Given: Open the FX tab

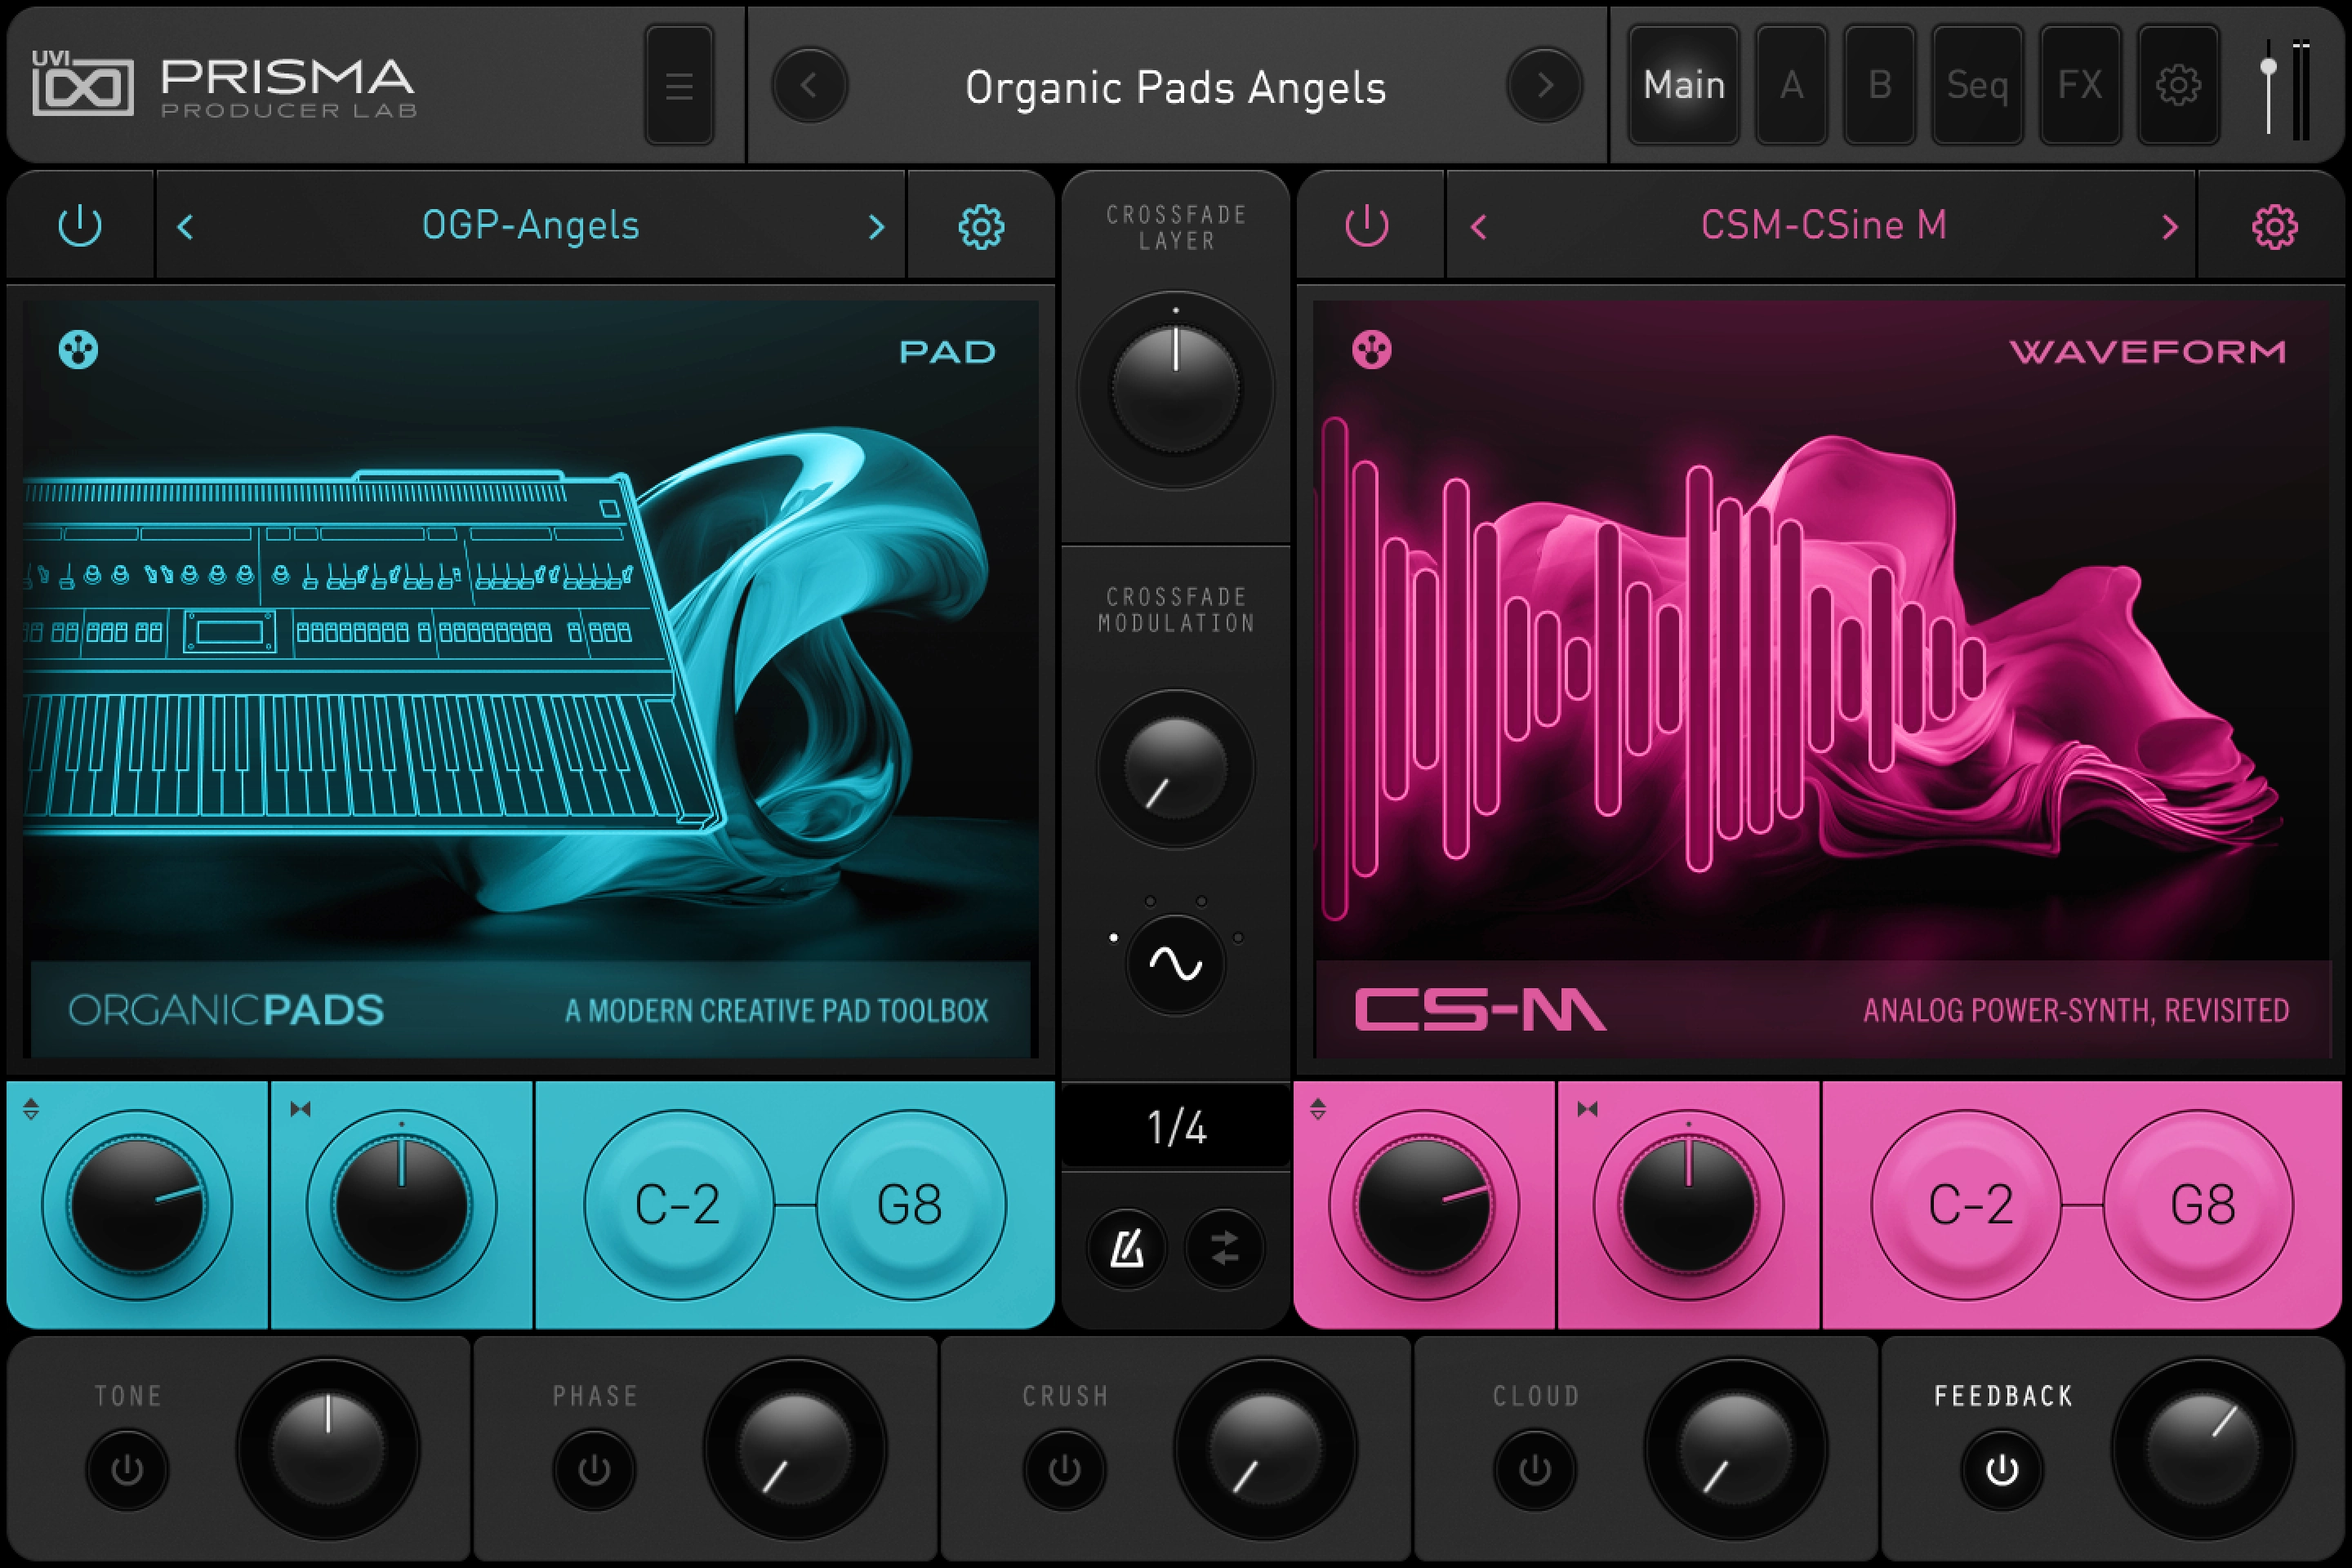Looking at the screenshot, I should coord(2080,86).
